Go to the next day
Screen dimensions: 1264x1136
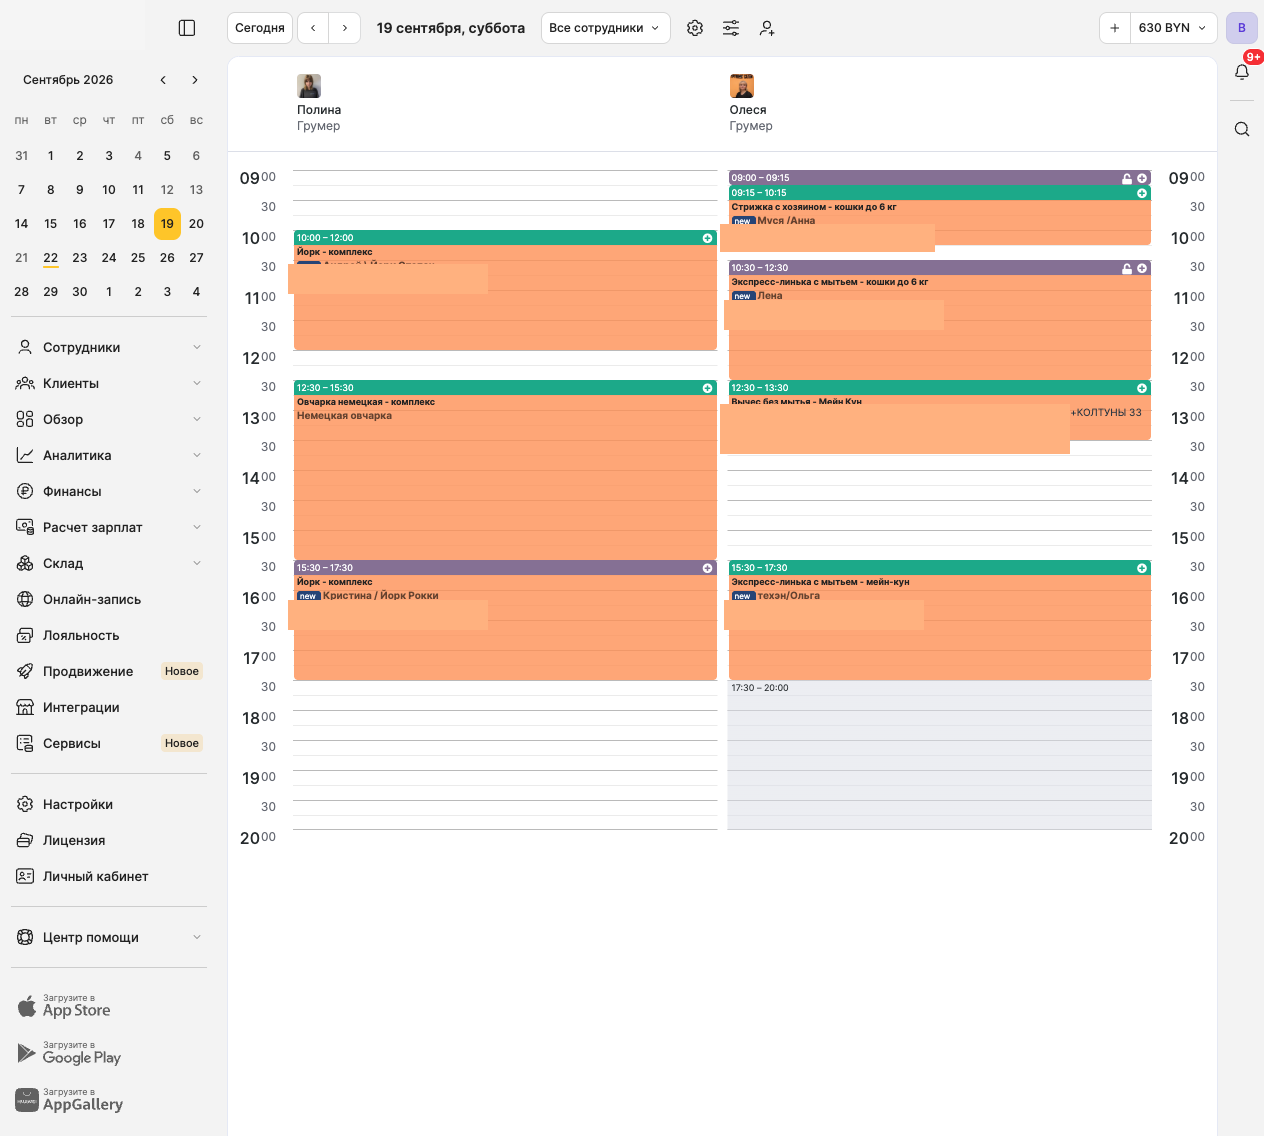(345, 28)
